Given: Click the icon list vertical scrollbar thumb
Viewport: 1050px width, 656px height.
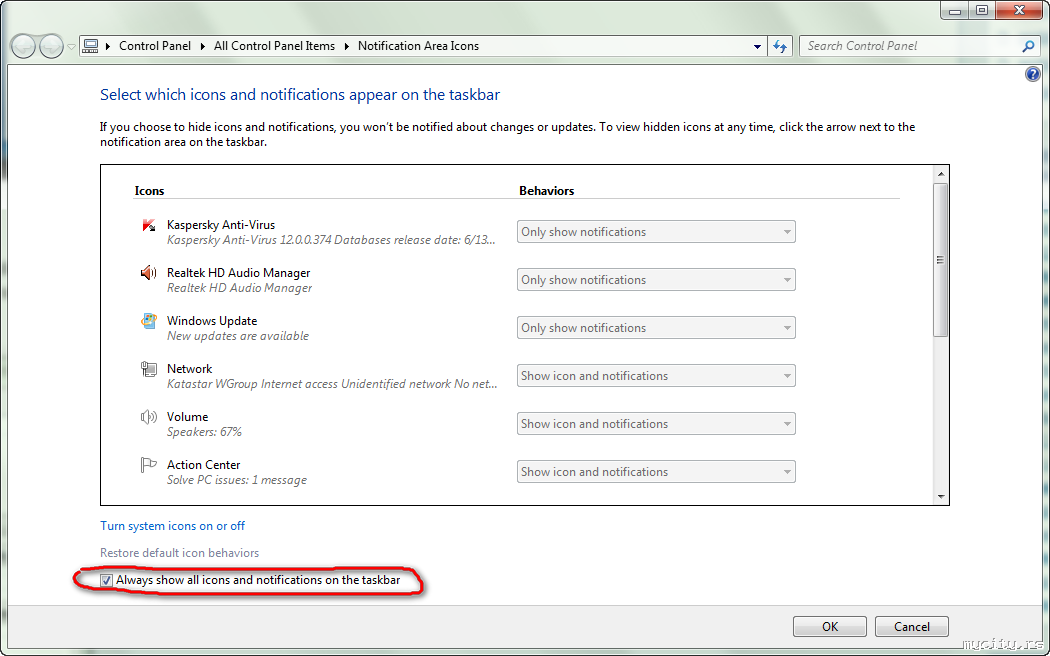Looking at the screenshot, I should click(x=940, y=260).
